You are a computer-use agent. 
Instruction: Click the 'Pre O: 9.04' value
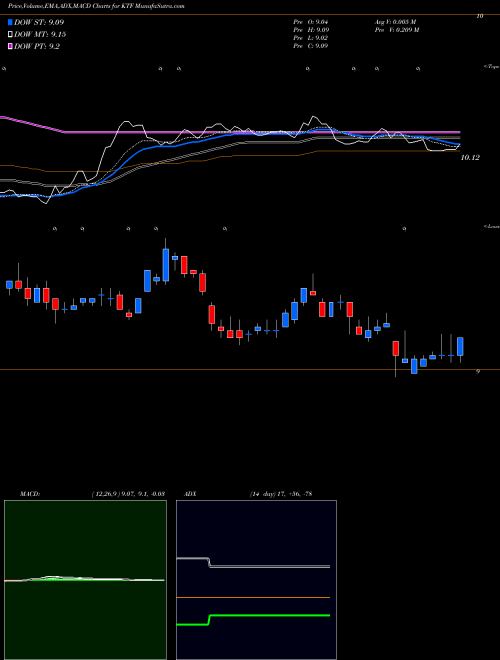click(311, 22)
